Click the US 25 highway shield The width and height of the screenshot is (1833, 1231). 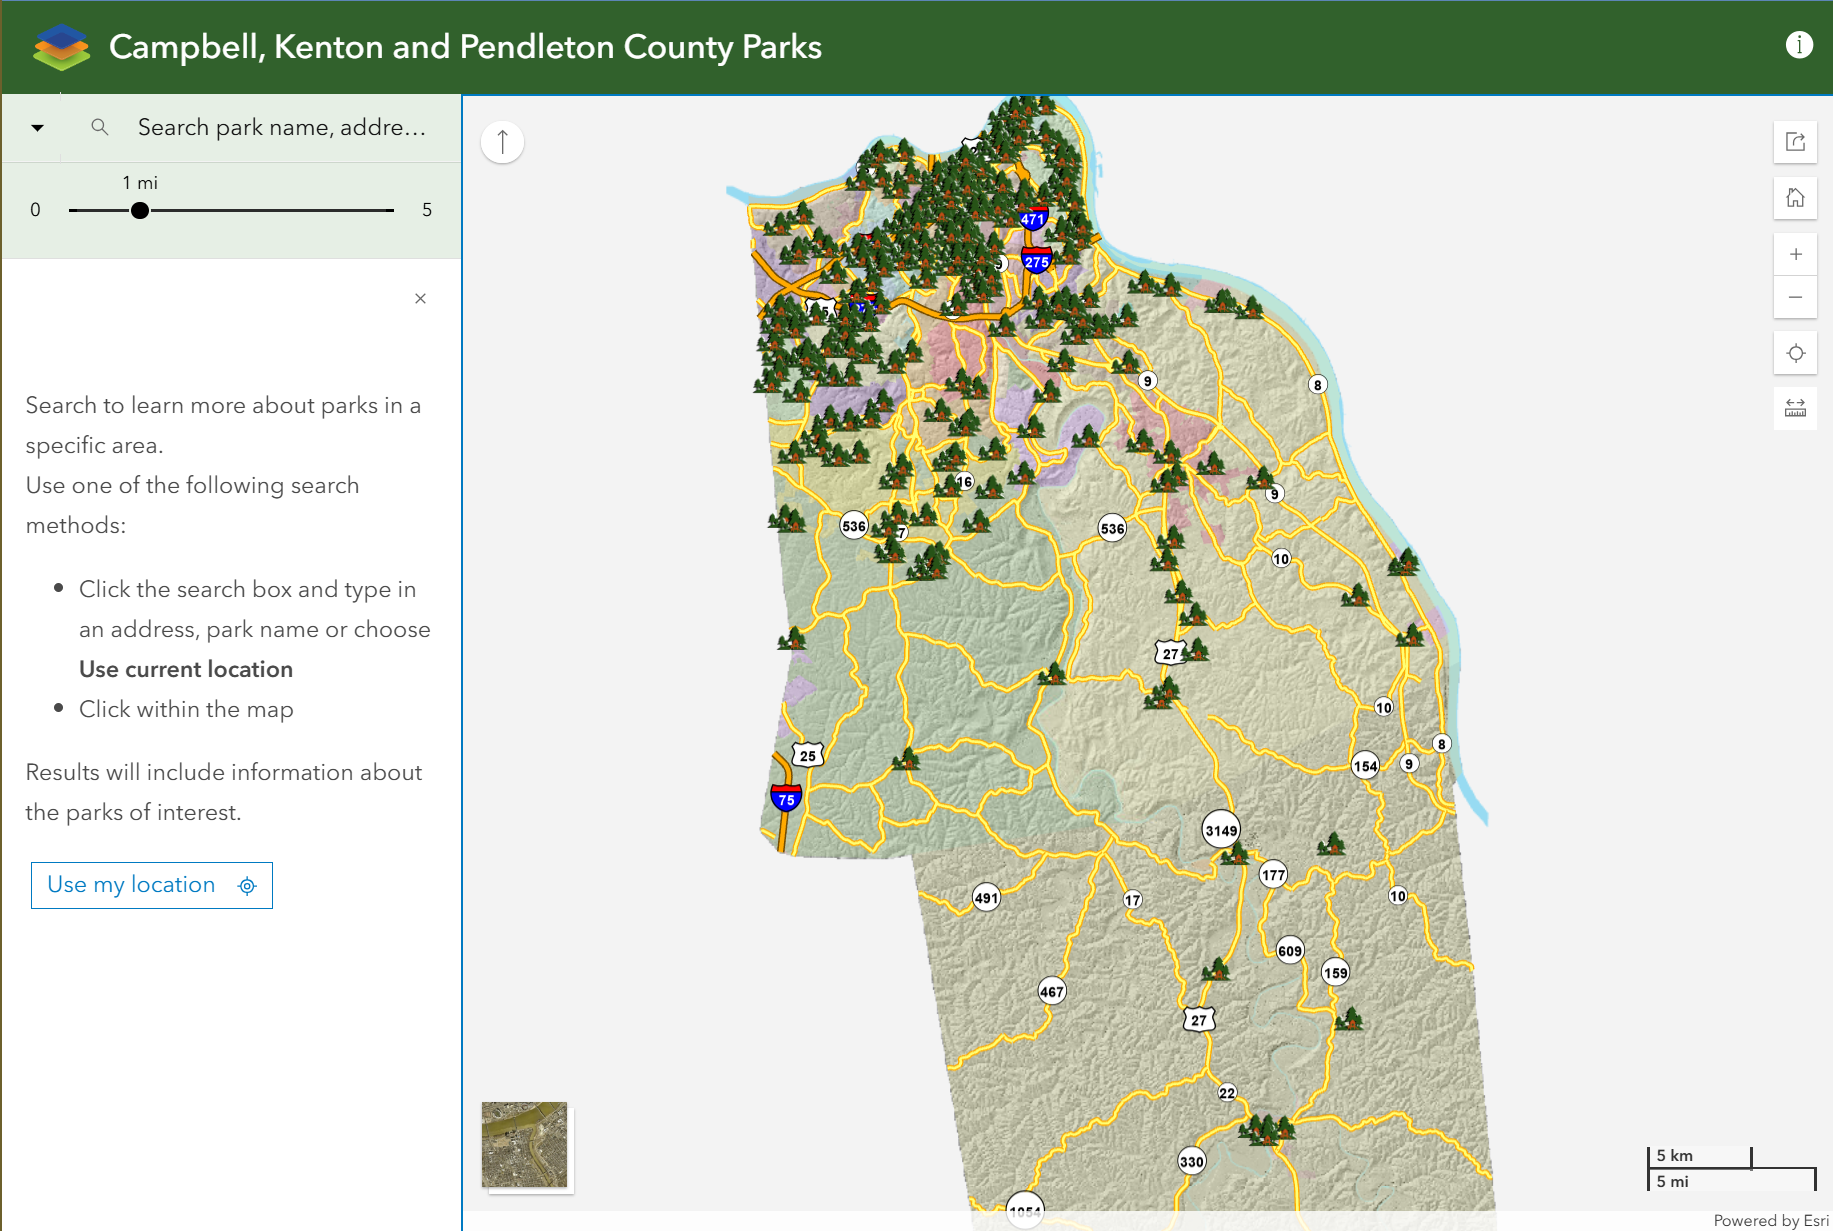[808, 755]
